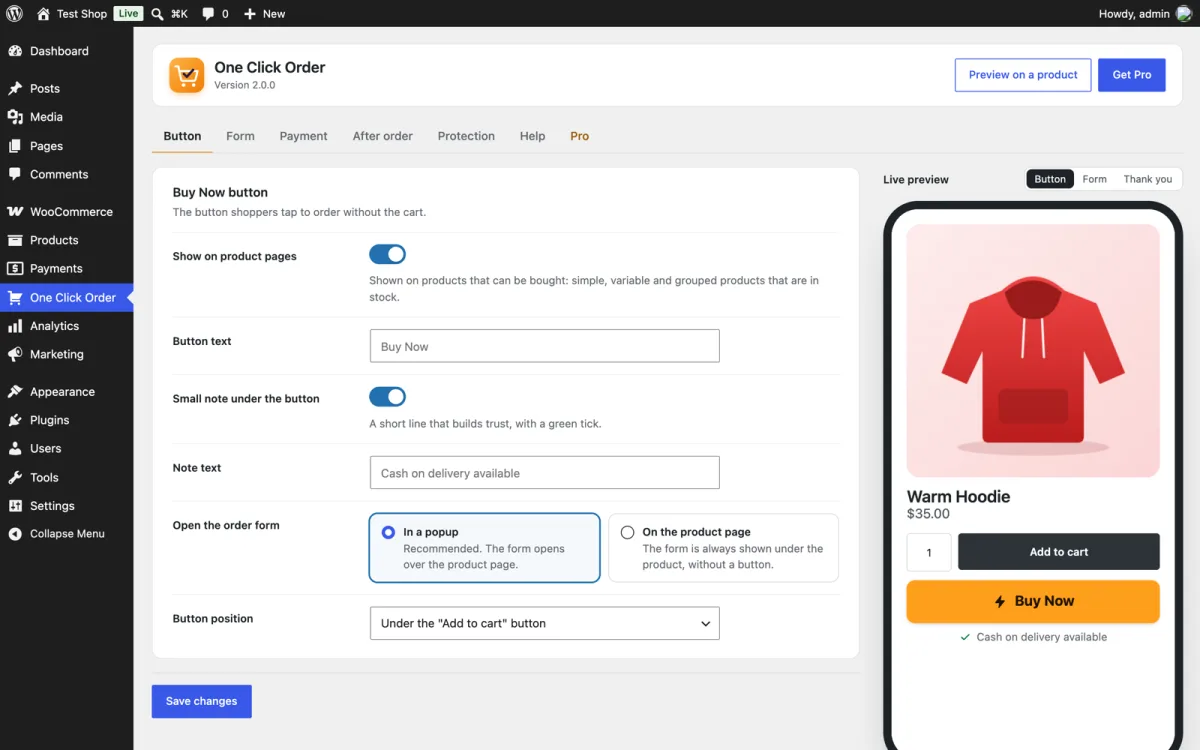The image size is (1200, 750).
Task: Click the Pages icon in sidebar
Action: [15, 146]
